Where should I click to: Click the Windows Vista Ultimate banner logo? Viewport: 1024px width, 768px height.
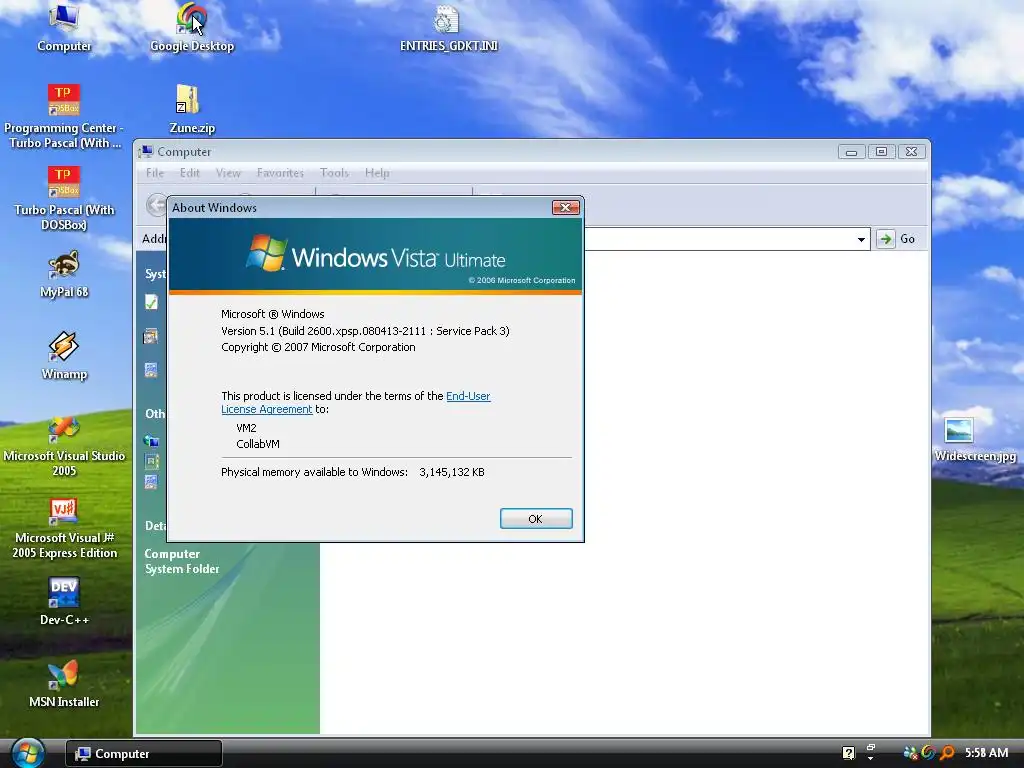[x=376, y=256]
